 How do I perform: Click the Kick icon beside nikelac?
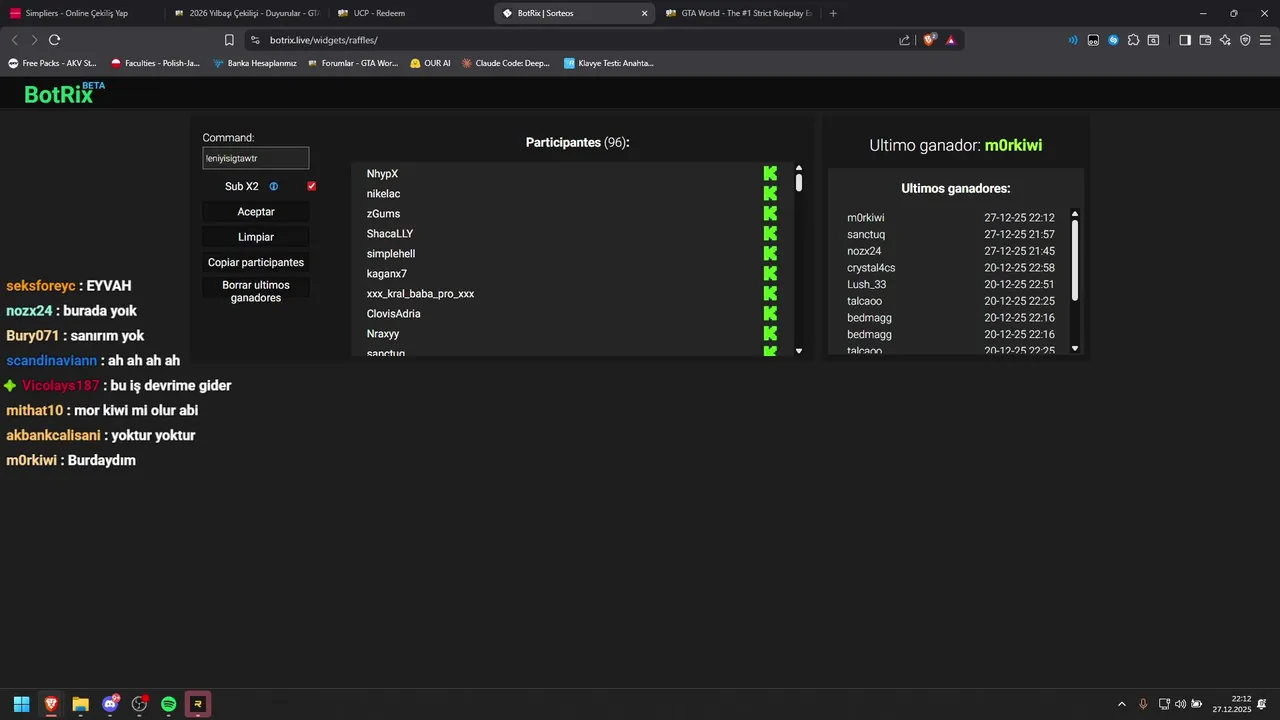[770, 194]
